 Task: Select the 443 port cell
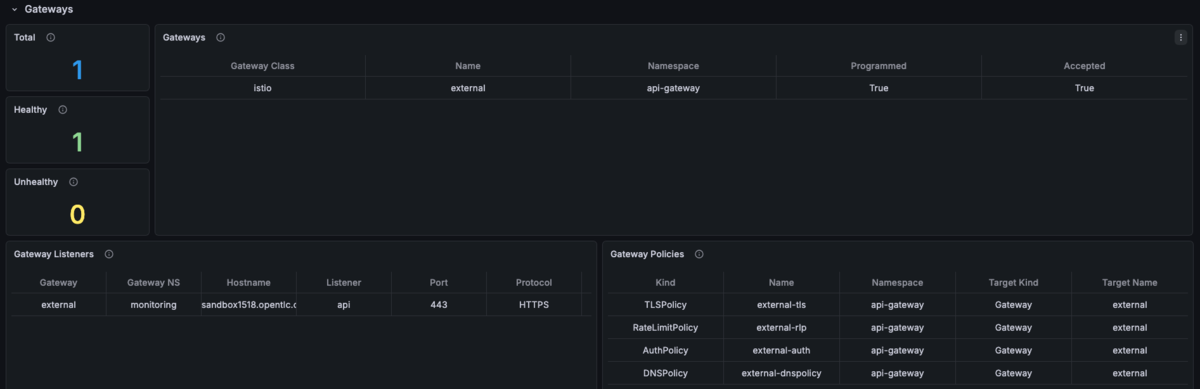pos(439,305)
